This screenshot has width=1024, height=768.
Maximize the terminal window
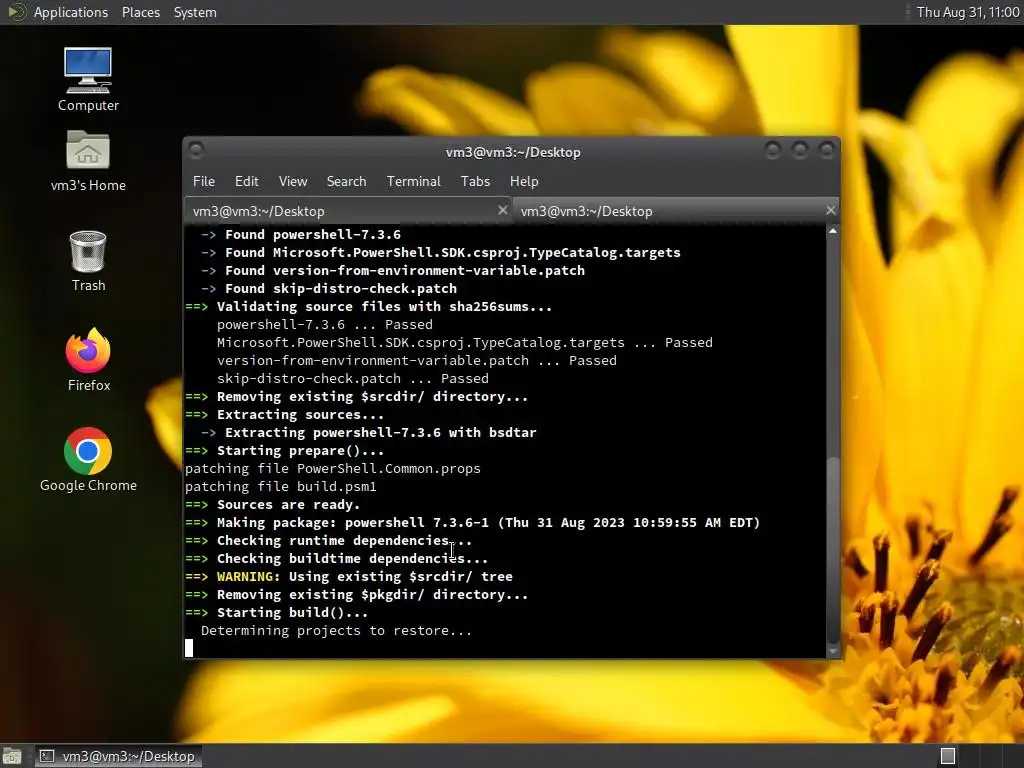point(799,151)
